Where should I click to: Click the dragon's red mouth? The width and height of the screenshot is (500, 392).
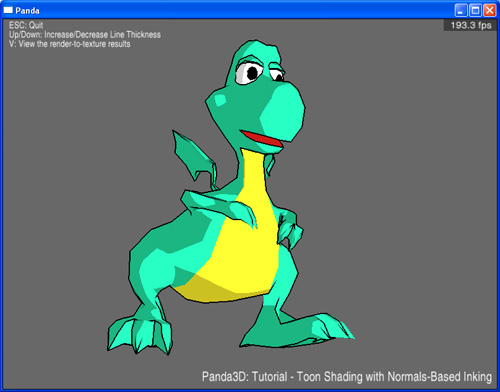(x=262, y=138)
